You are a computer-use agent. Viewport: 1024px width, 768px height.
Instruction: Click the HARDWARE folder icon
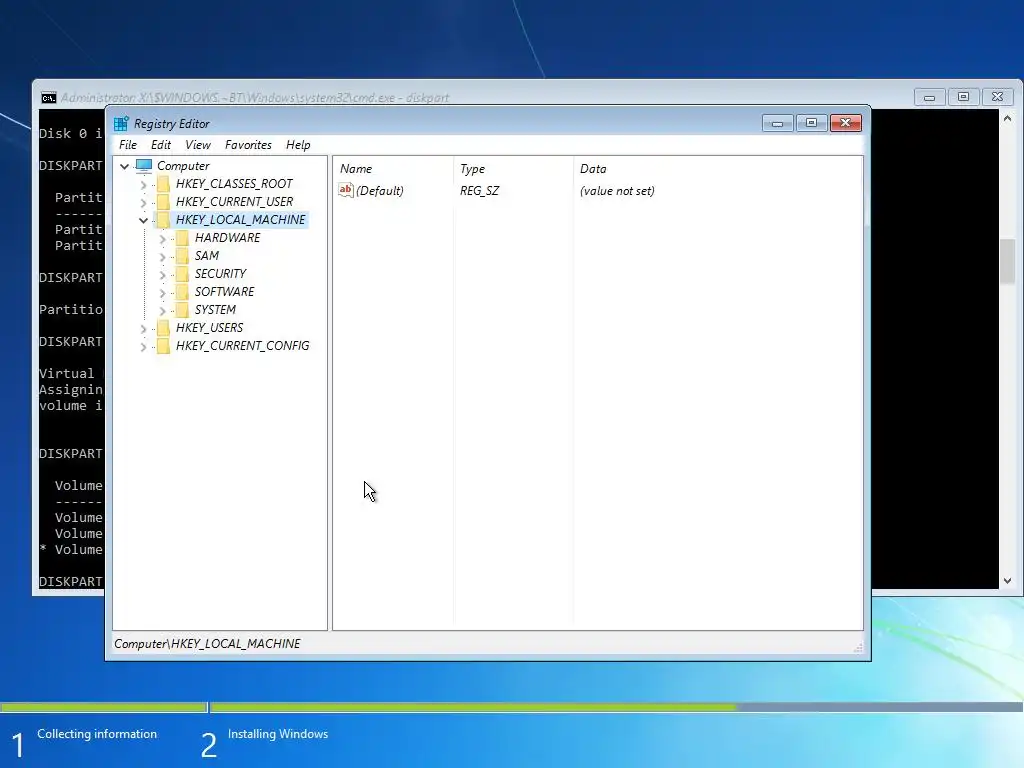pyautogui.click(x=182, y=238)
